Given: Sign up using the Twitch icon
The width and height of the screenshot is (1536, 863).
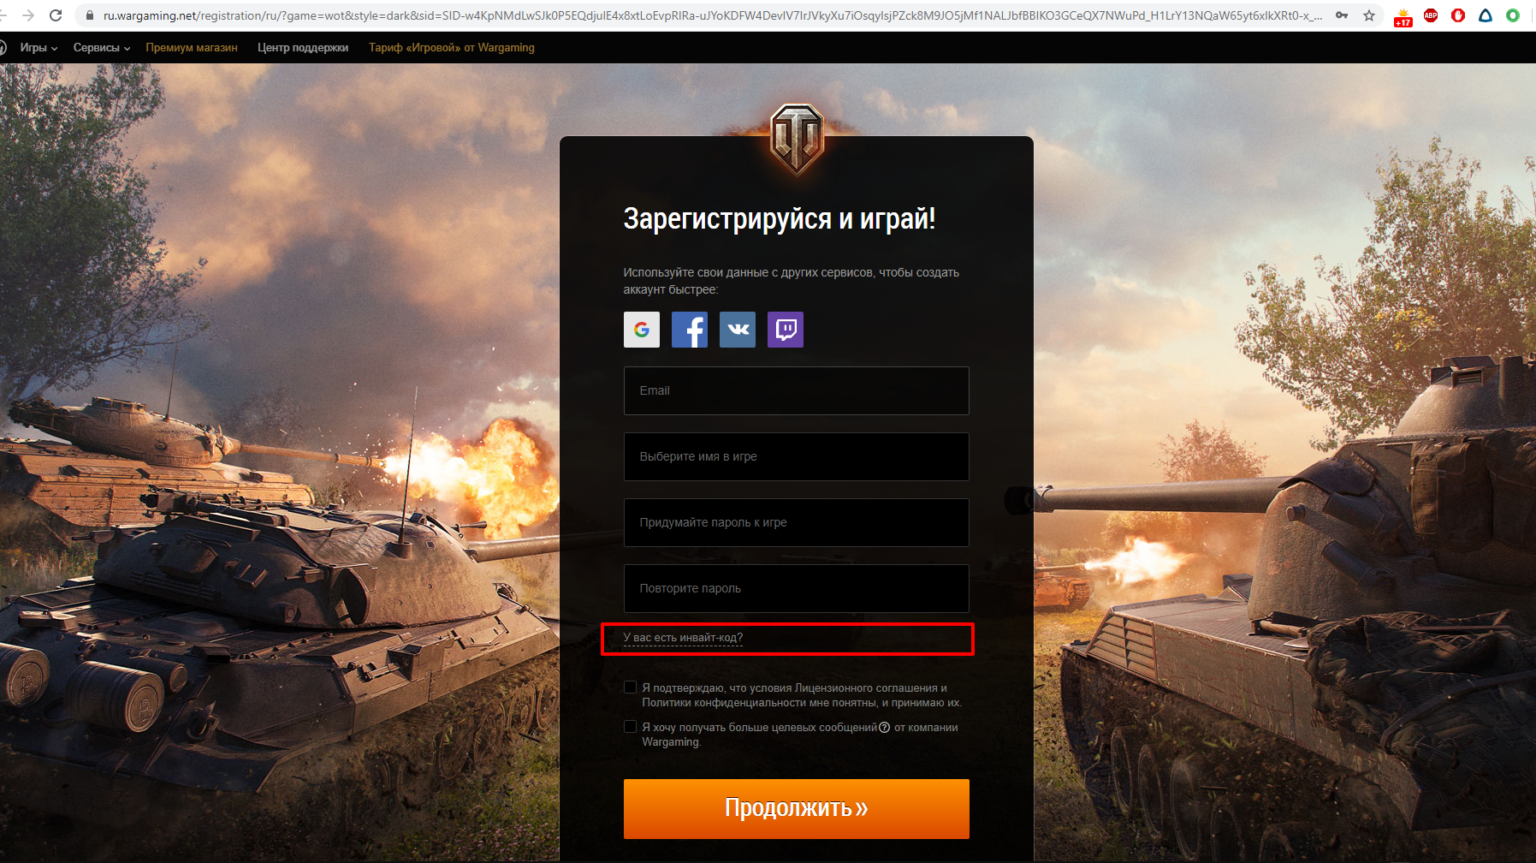Looking at the screenshot, I should [785, 329].
